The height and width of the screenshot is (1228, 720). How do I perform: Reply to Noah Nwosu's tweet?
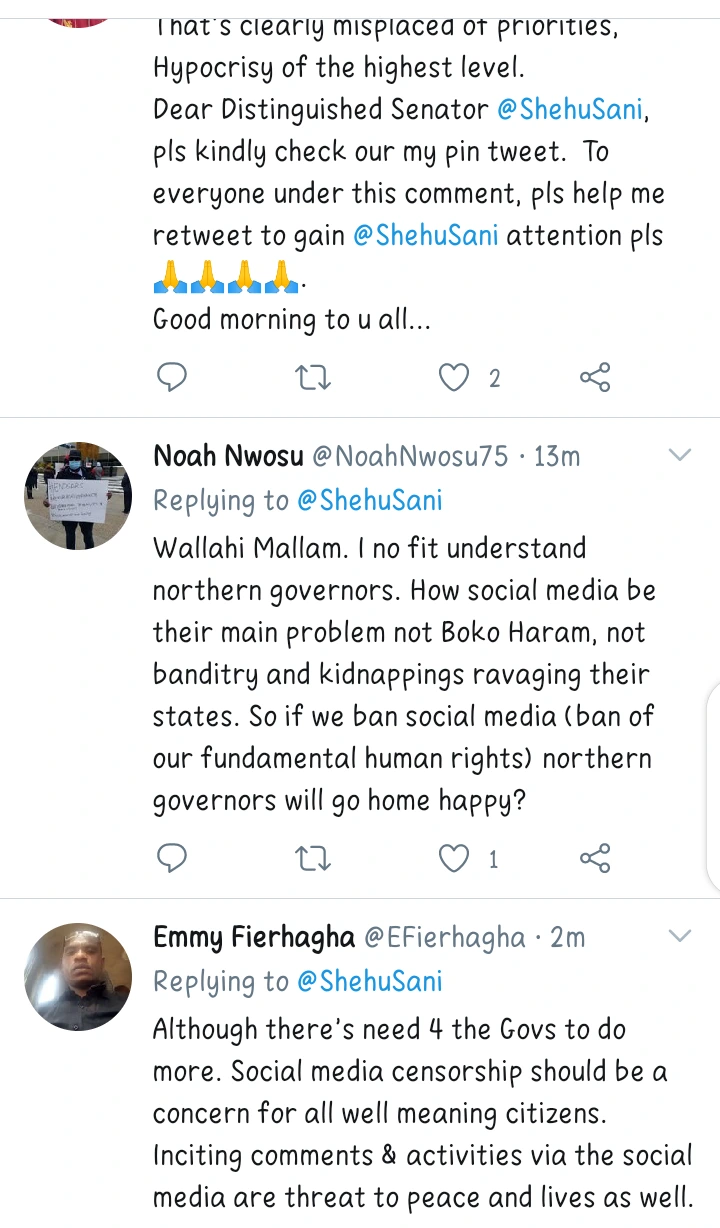click(x=173, y=858)
